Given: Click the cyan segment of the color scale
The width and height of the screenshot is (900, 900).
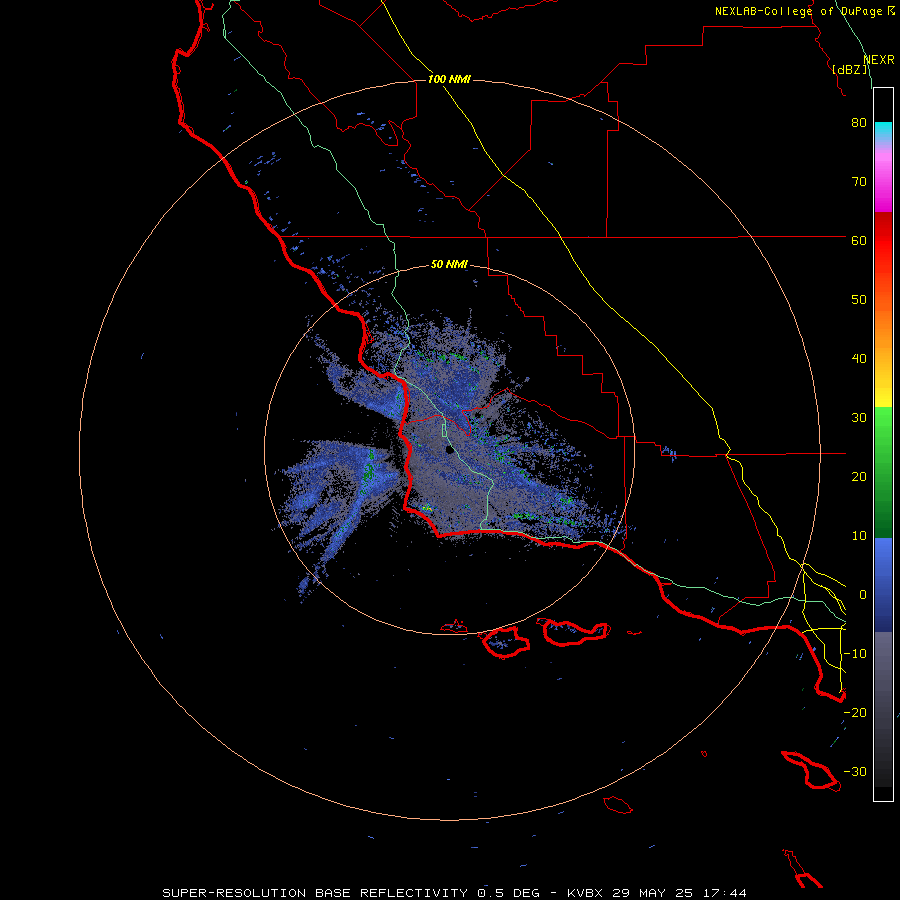Looking at the screenshot, I should pyautogui.click(x=883, y=131).
